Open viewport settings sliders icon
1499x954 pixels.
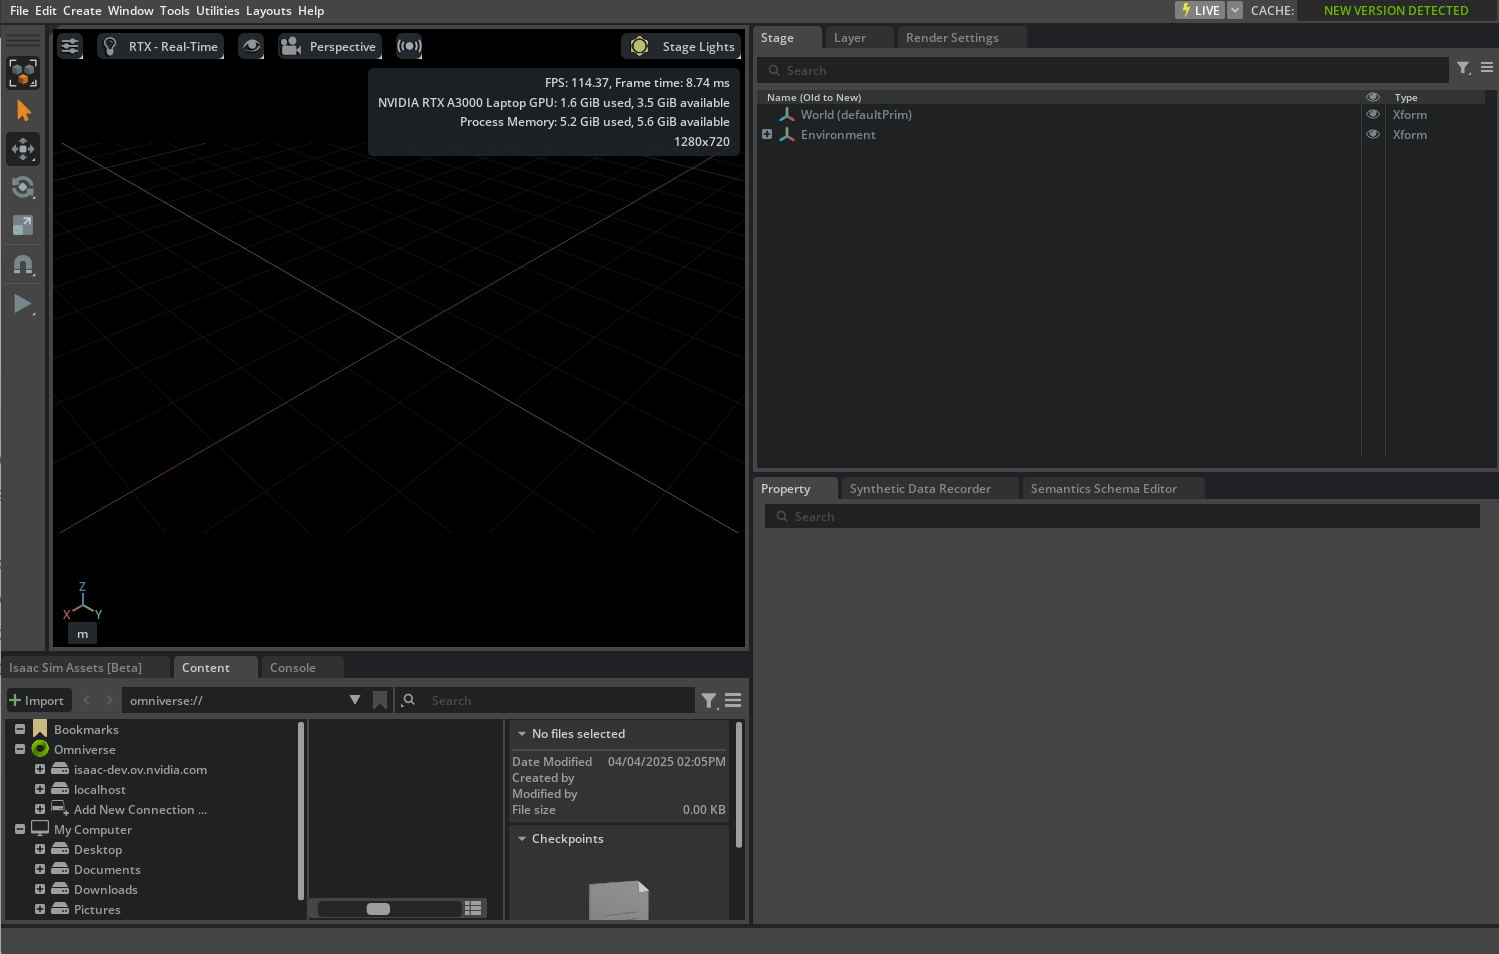[70, 46]
